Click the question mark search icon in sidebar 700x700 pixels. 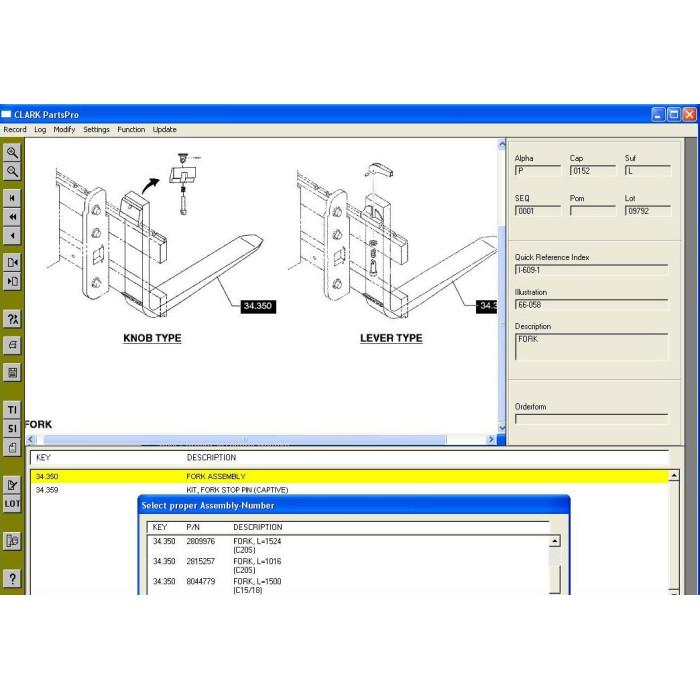point(12,319)
